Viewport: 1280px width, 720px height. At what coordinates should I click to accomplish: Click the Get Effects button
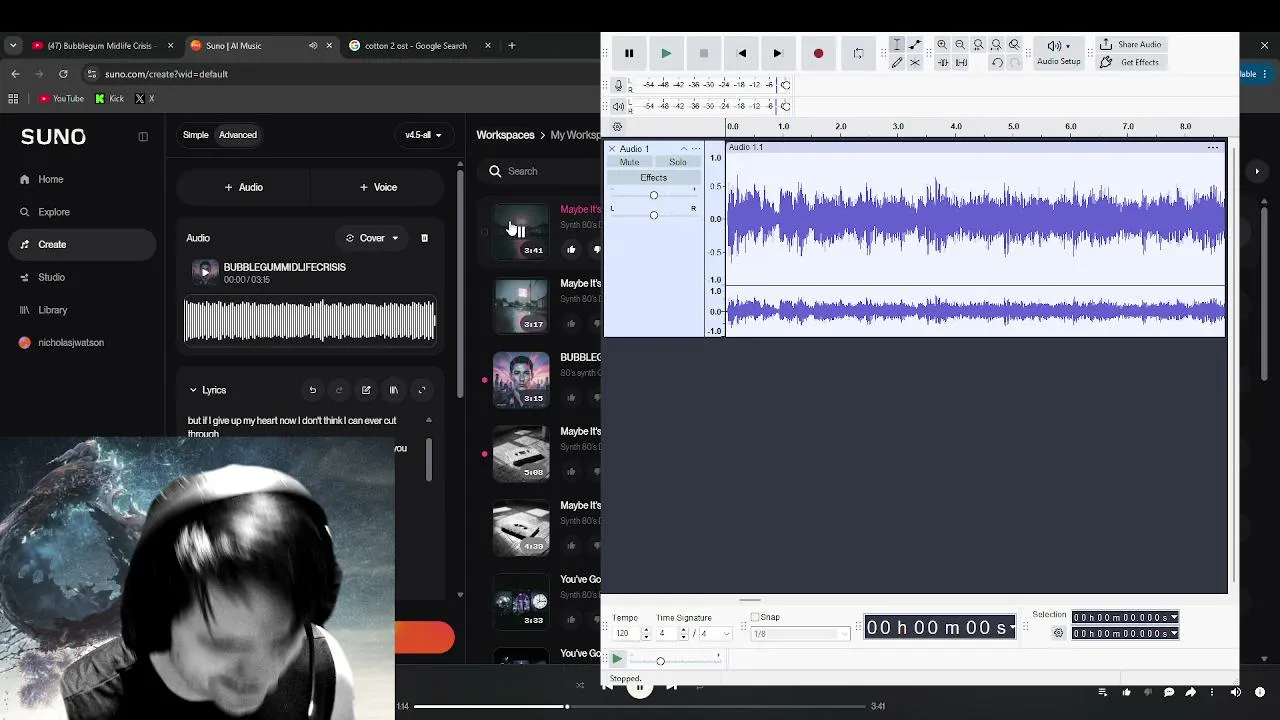tap(1130, 63)
